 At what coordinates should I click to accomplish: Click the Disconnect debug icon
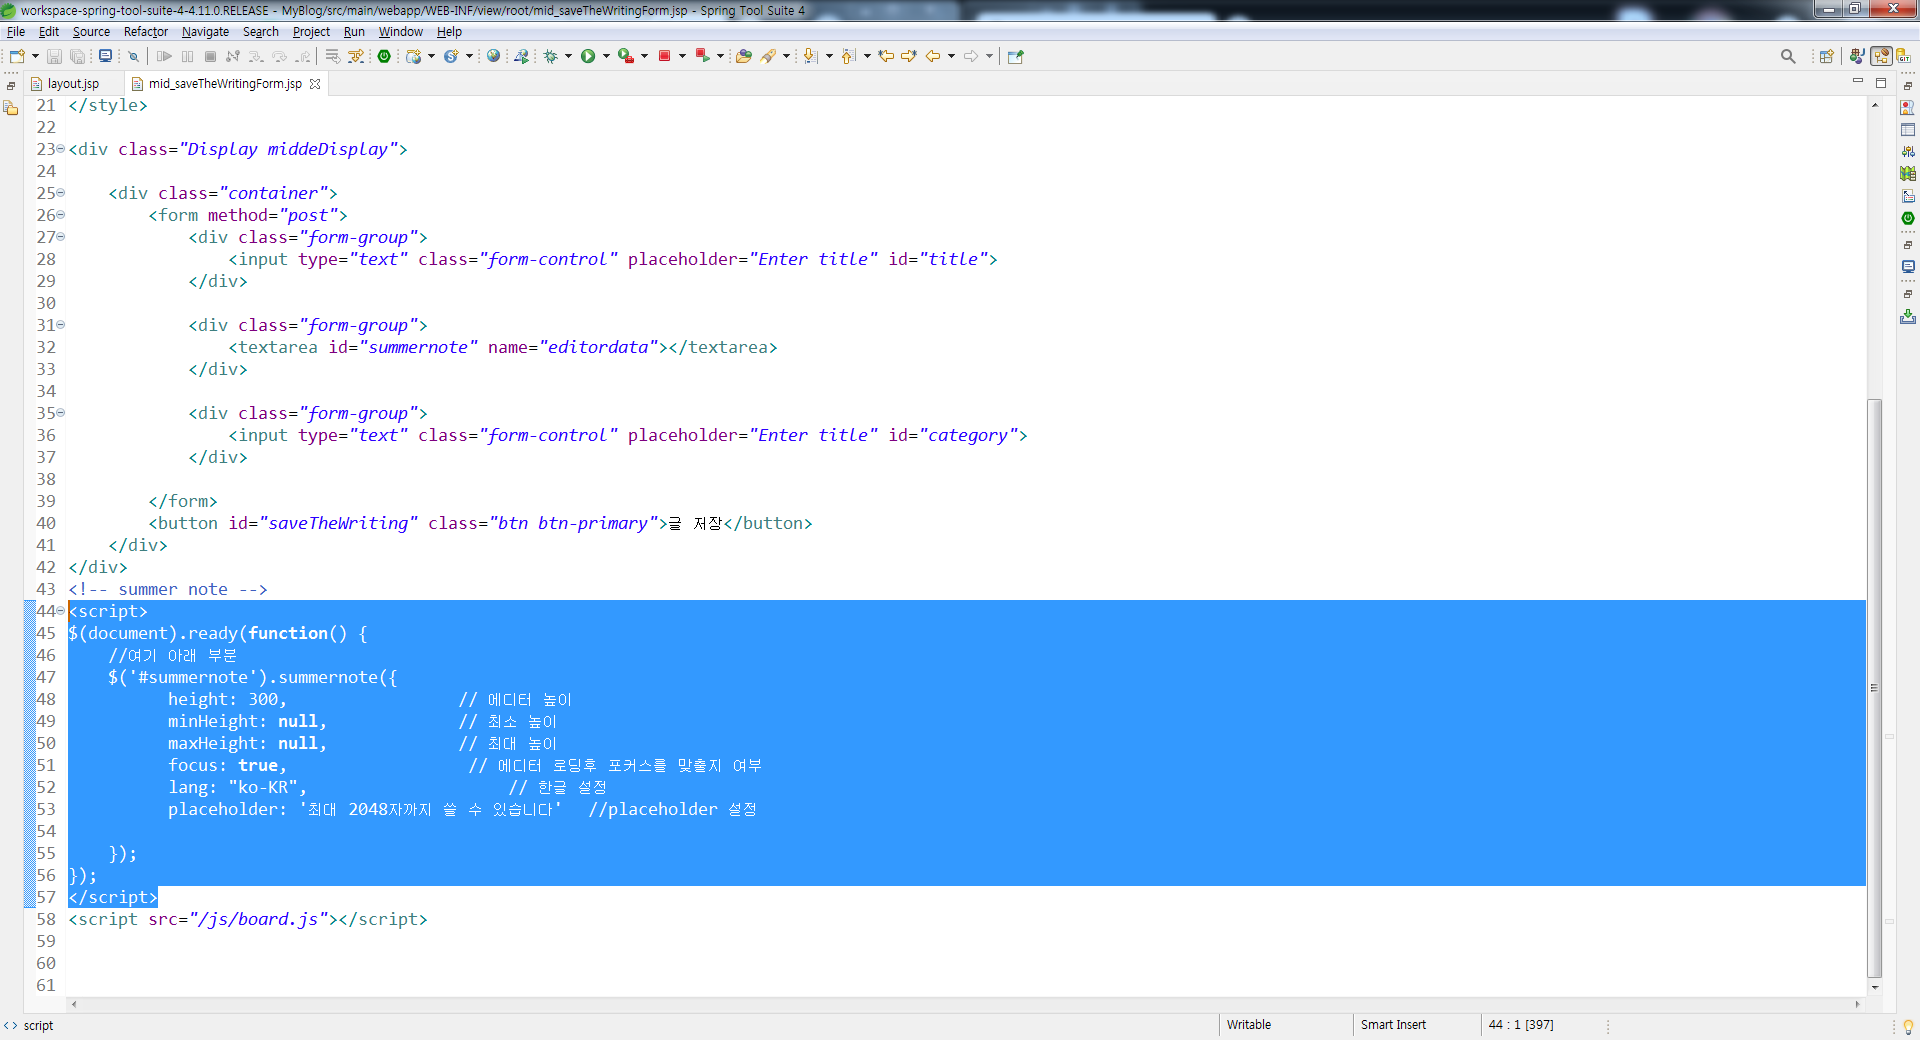[233, 56]
